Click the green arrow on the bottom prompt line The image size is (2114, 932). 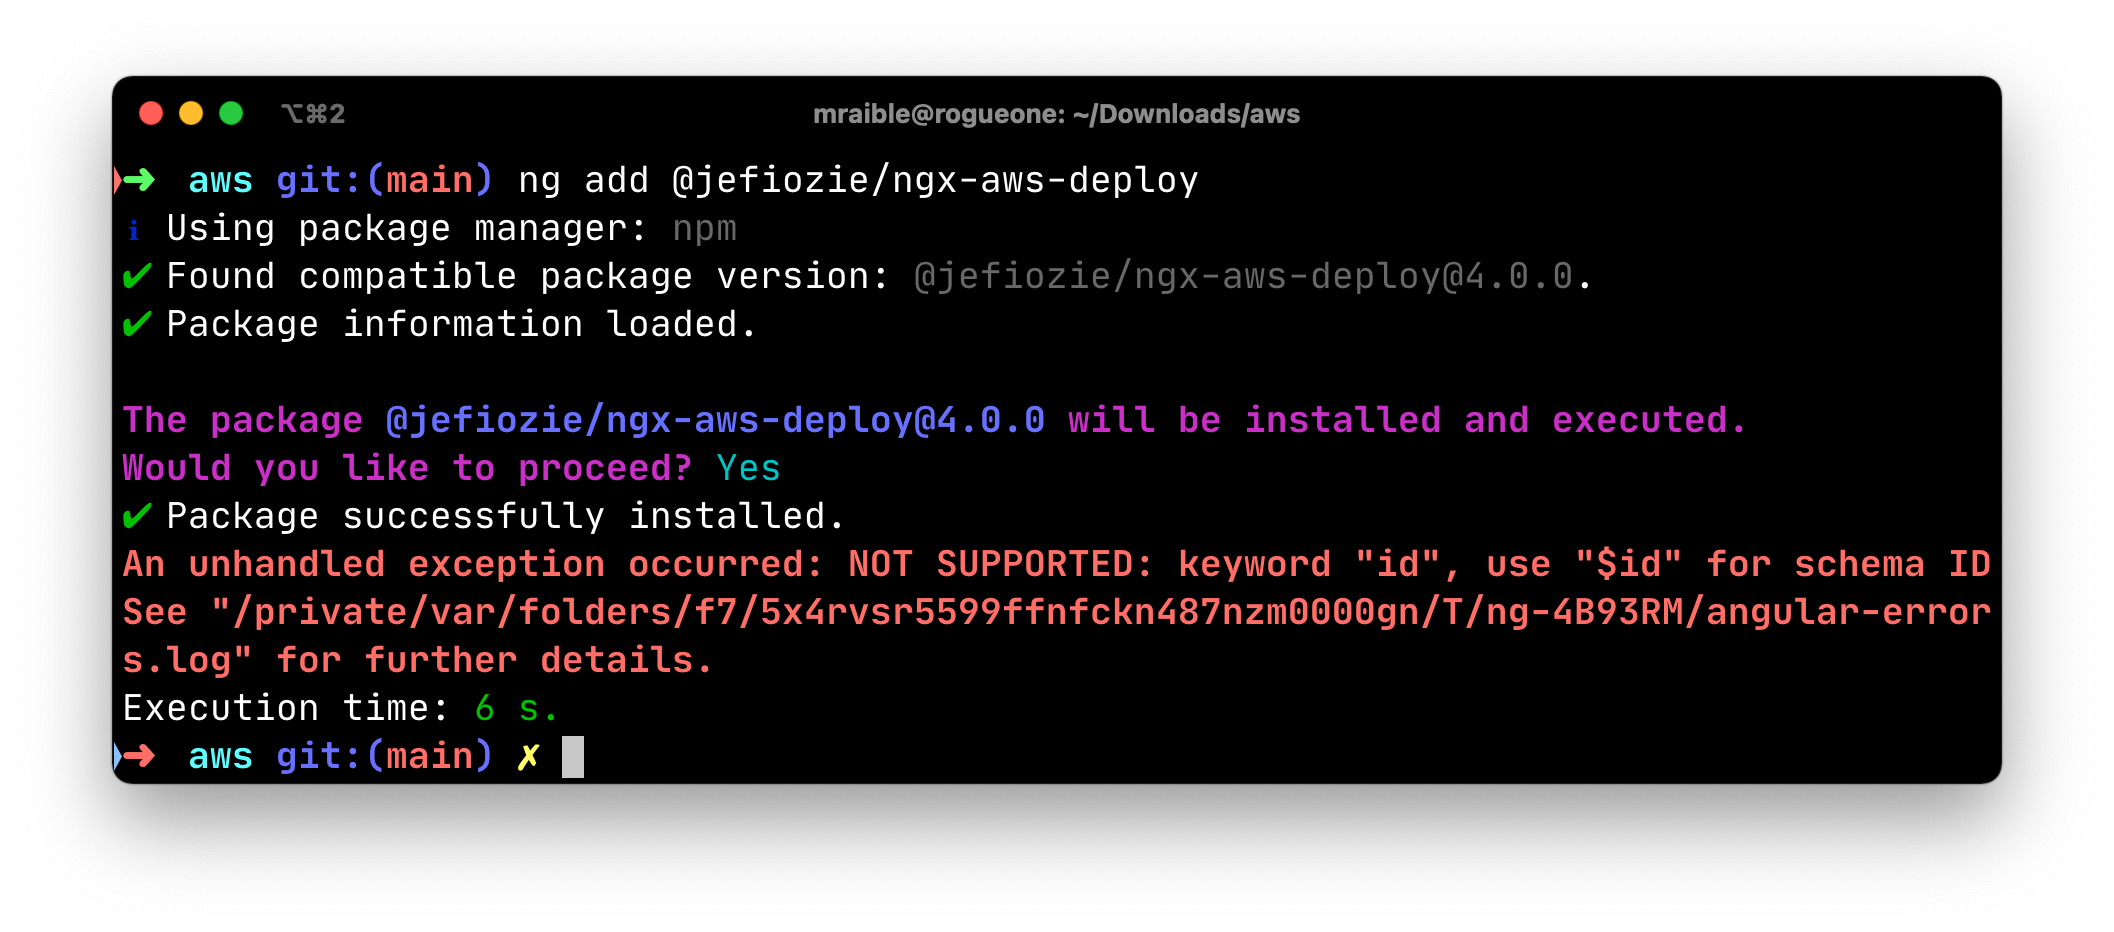pos(139,756)
